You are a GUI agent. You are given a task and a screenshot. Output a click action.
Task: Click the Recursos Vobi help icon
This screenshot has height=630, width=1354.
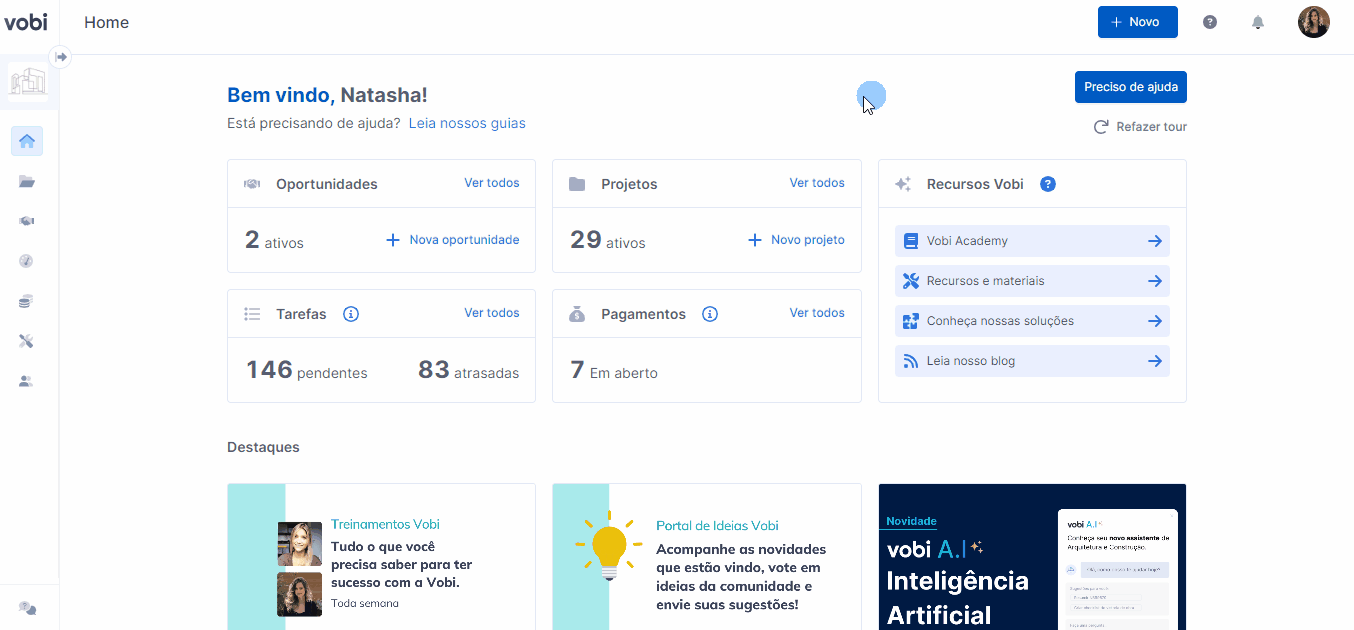pos(1048,184)
